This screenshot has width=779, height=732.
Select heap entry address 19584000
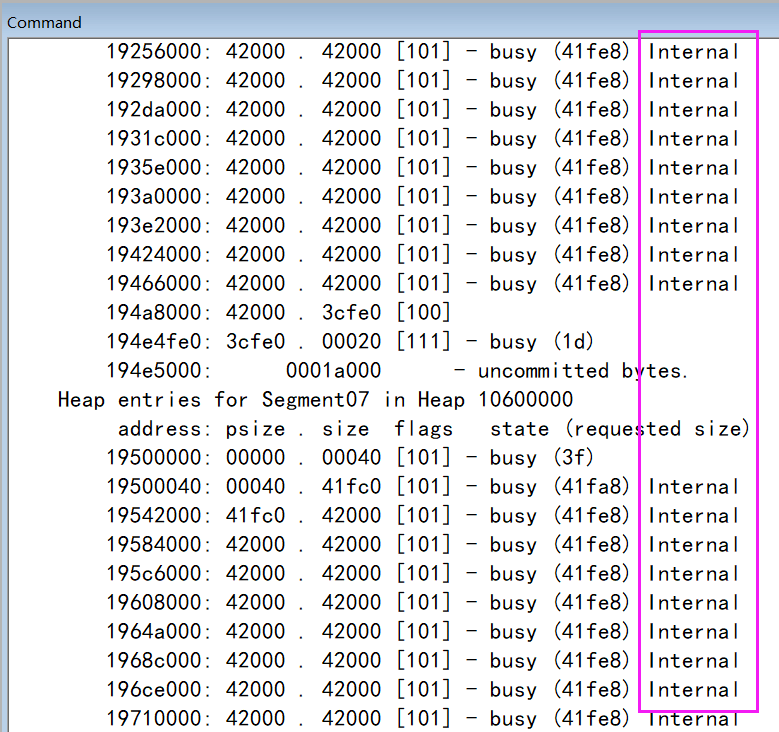pos(158,544)
